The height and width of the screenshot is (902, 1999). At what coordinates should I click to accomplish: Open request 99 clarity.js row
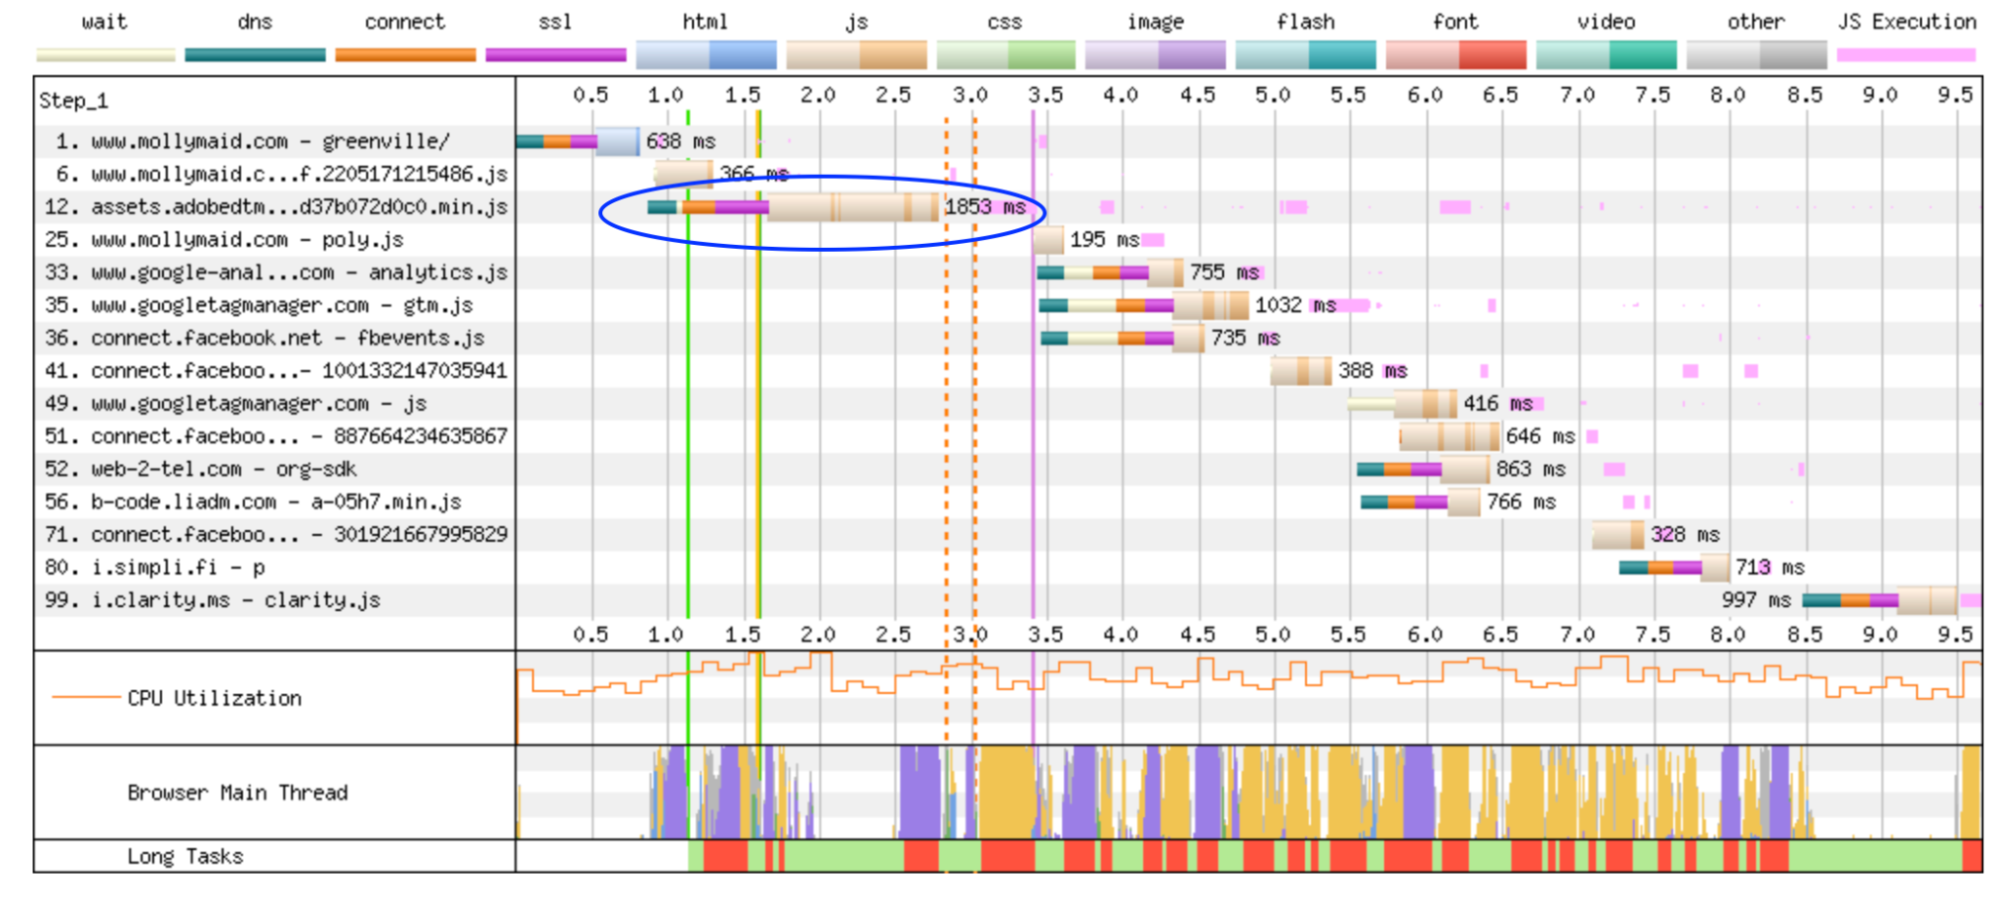[x=236, y=600]
